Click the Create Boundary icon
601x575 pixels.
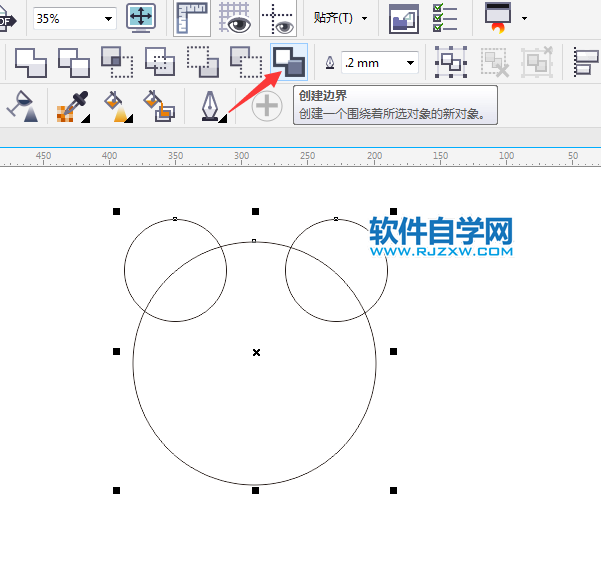coord(289,62)
